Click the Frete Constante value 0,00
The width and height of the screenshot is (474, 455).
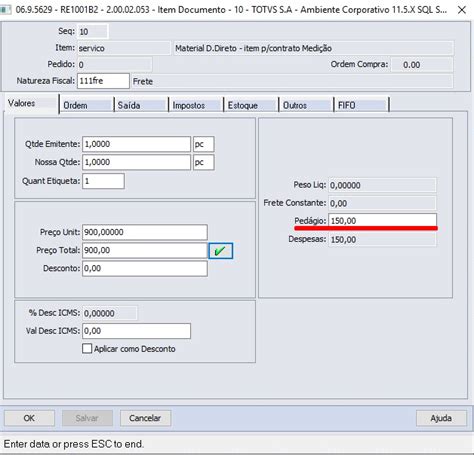coord(382,203)
